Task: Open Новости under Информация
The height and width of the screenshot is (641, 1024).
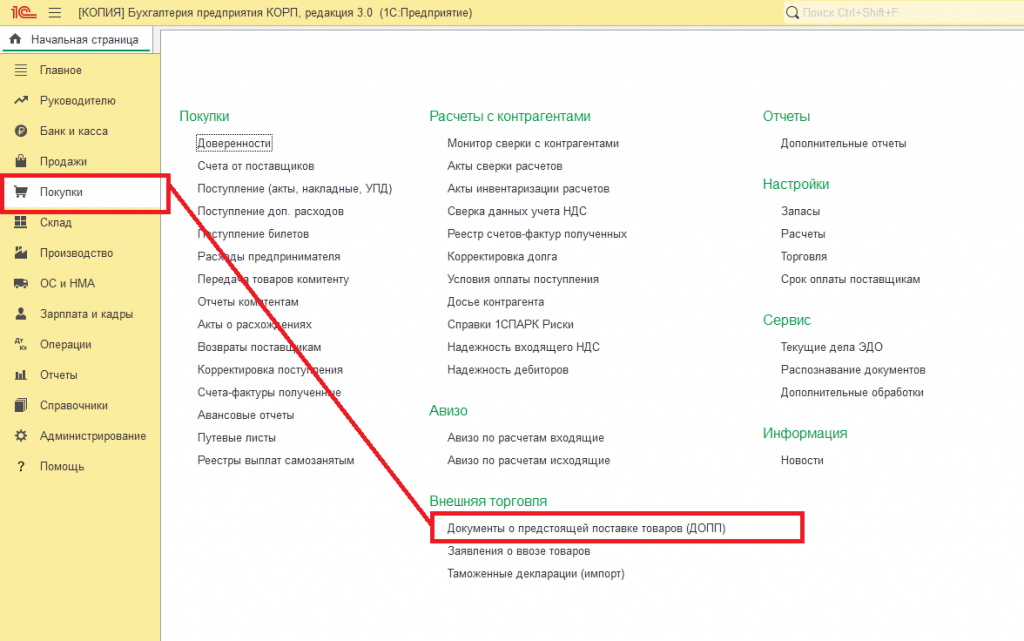Action: pos(802,460)
